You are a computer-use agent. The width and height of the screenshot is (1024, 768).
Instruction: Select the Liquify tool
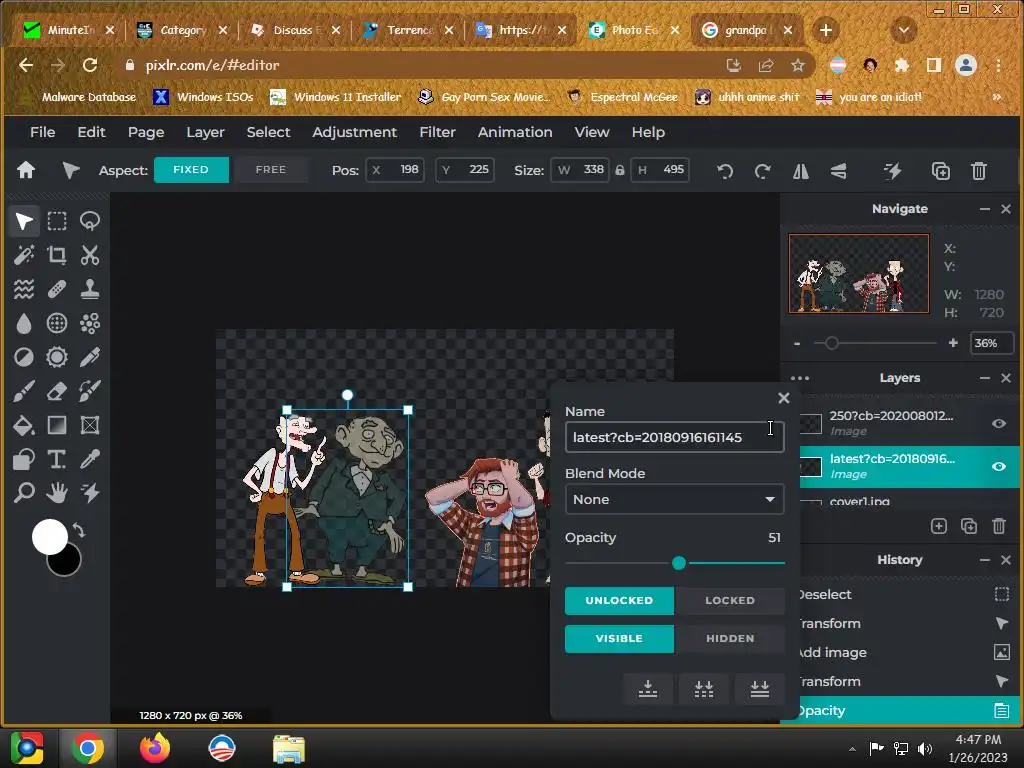click(x=24, y=289)
